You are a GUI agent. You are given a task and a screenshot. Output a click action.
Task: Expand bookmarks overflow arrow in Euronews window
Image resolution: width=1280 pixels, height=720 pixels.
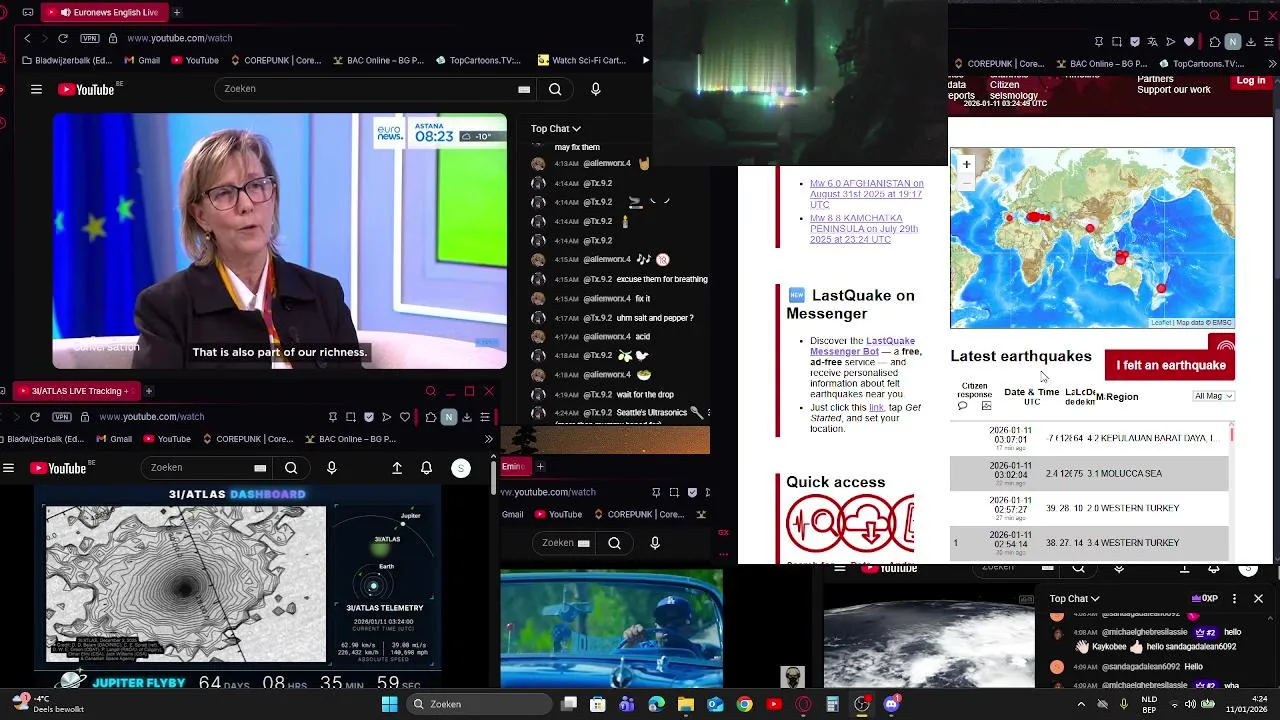645,60
